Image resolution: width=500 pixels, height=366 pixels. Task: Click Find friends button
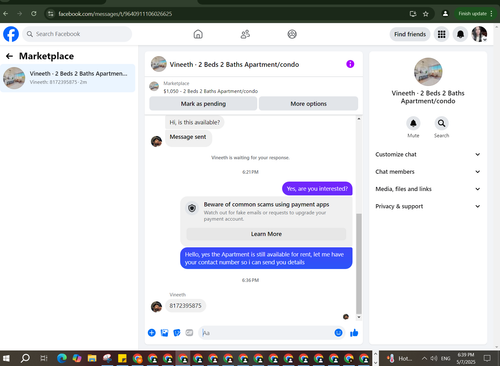(410, 34)
